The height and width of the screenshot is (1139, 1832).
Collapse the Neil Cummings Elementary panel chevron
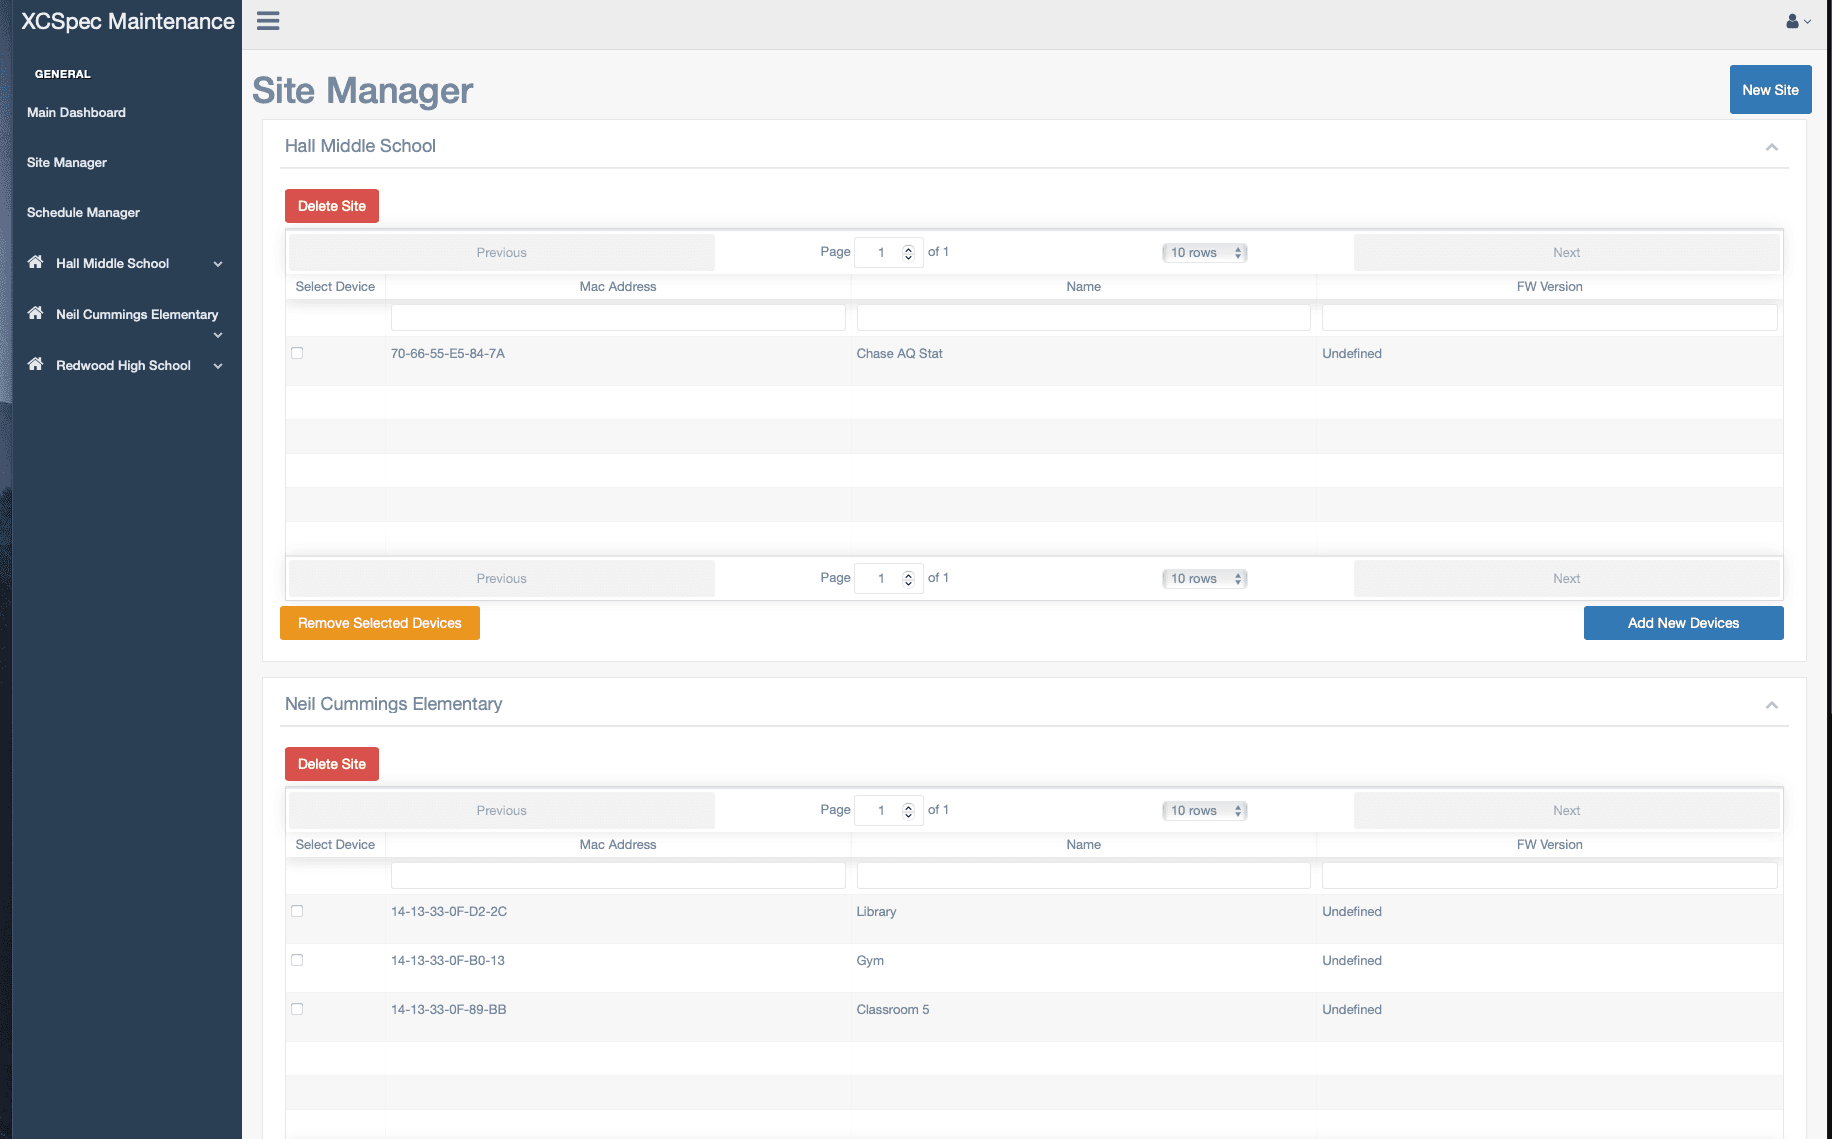(x=1771, y=705)
